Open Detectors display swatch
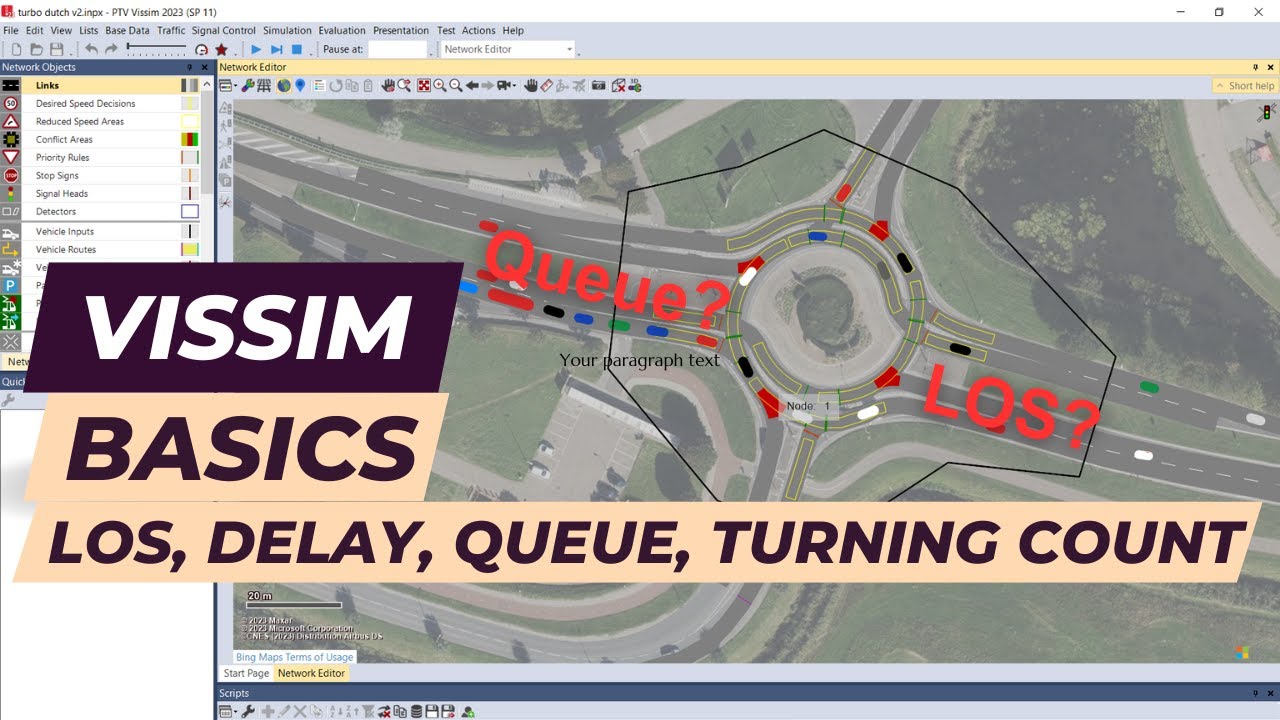Viewport: 1280px width, 720px height. coord(189,212)
